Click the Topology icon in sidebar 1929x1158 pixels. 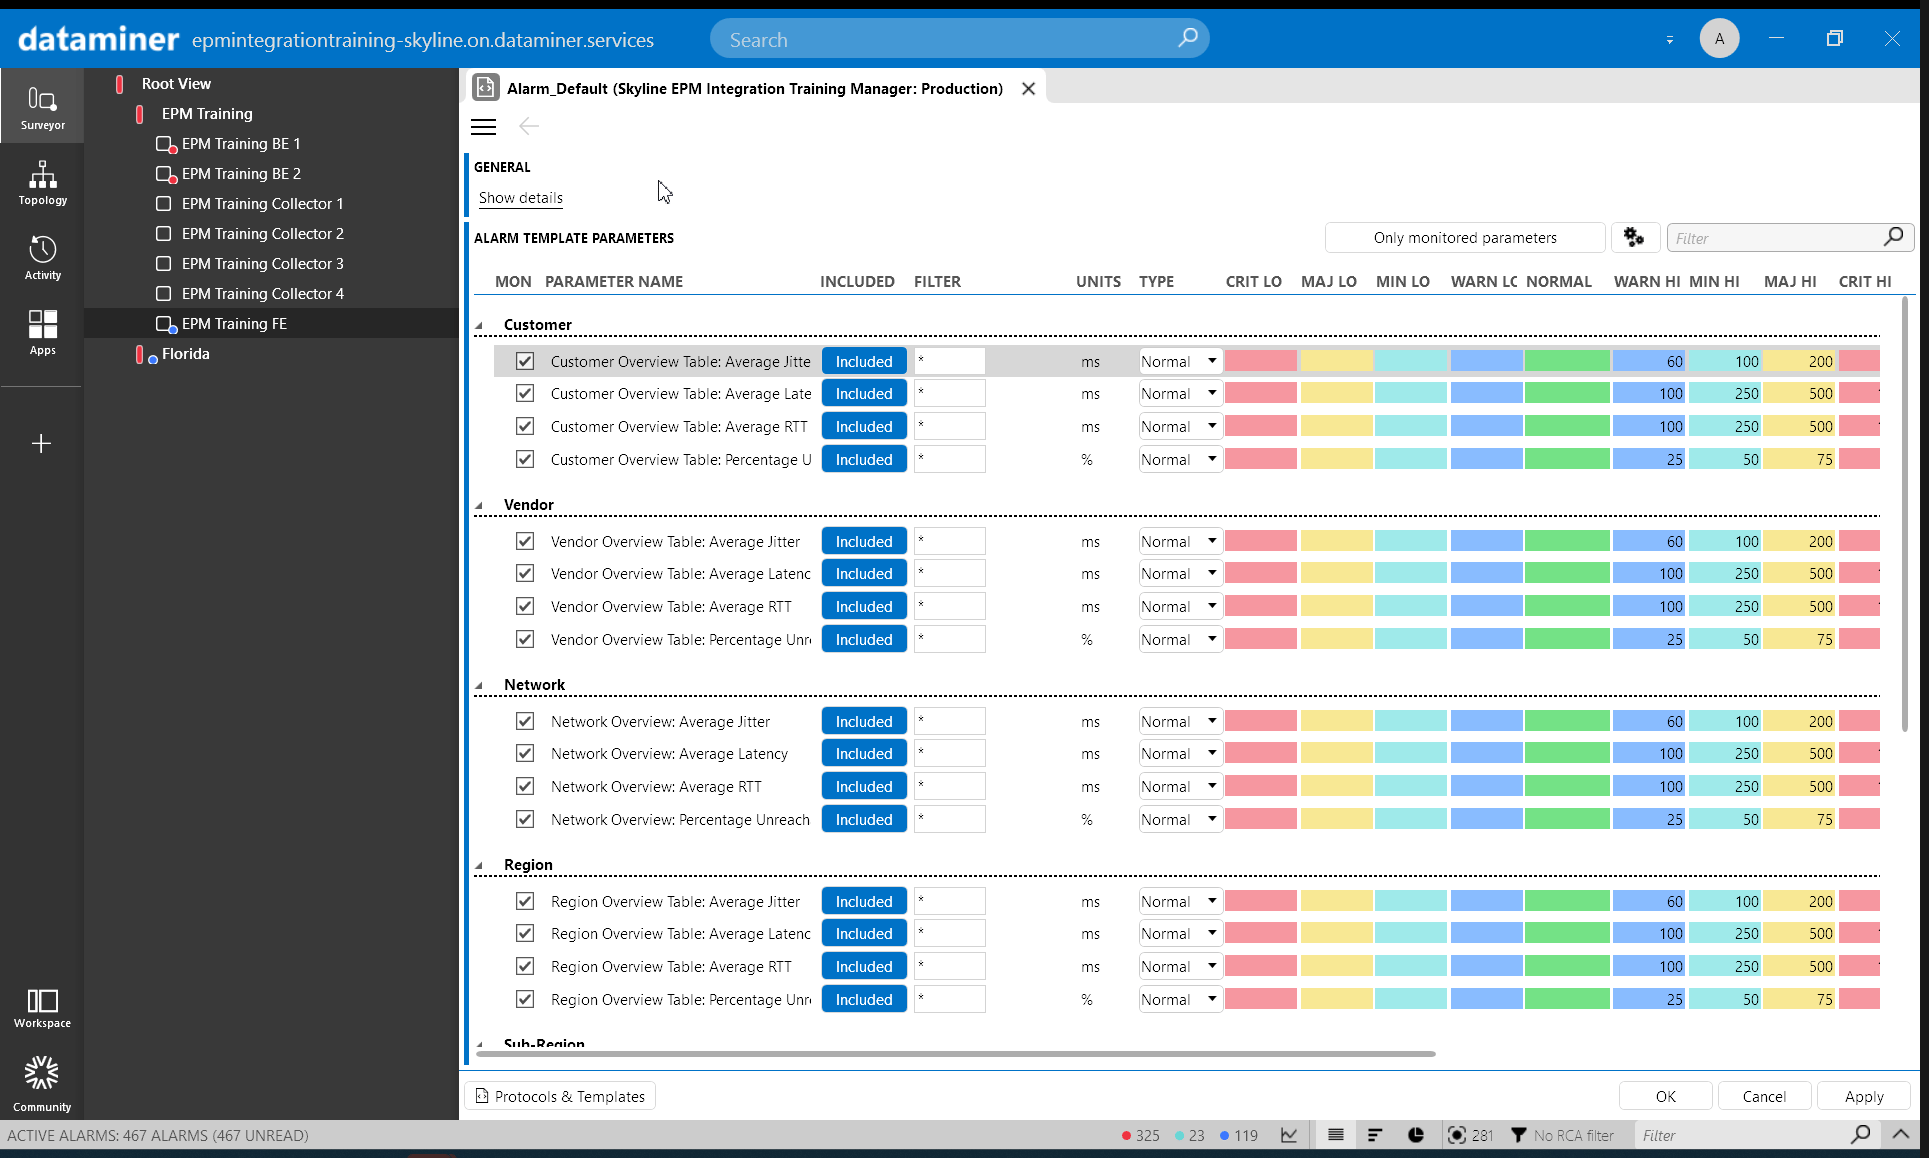(x=40, y=183)
